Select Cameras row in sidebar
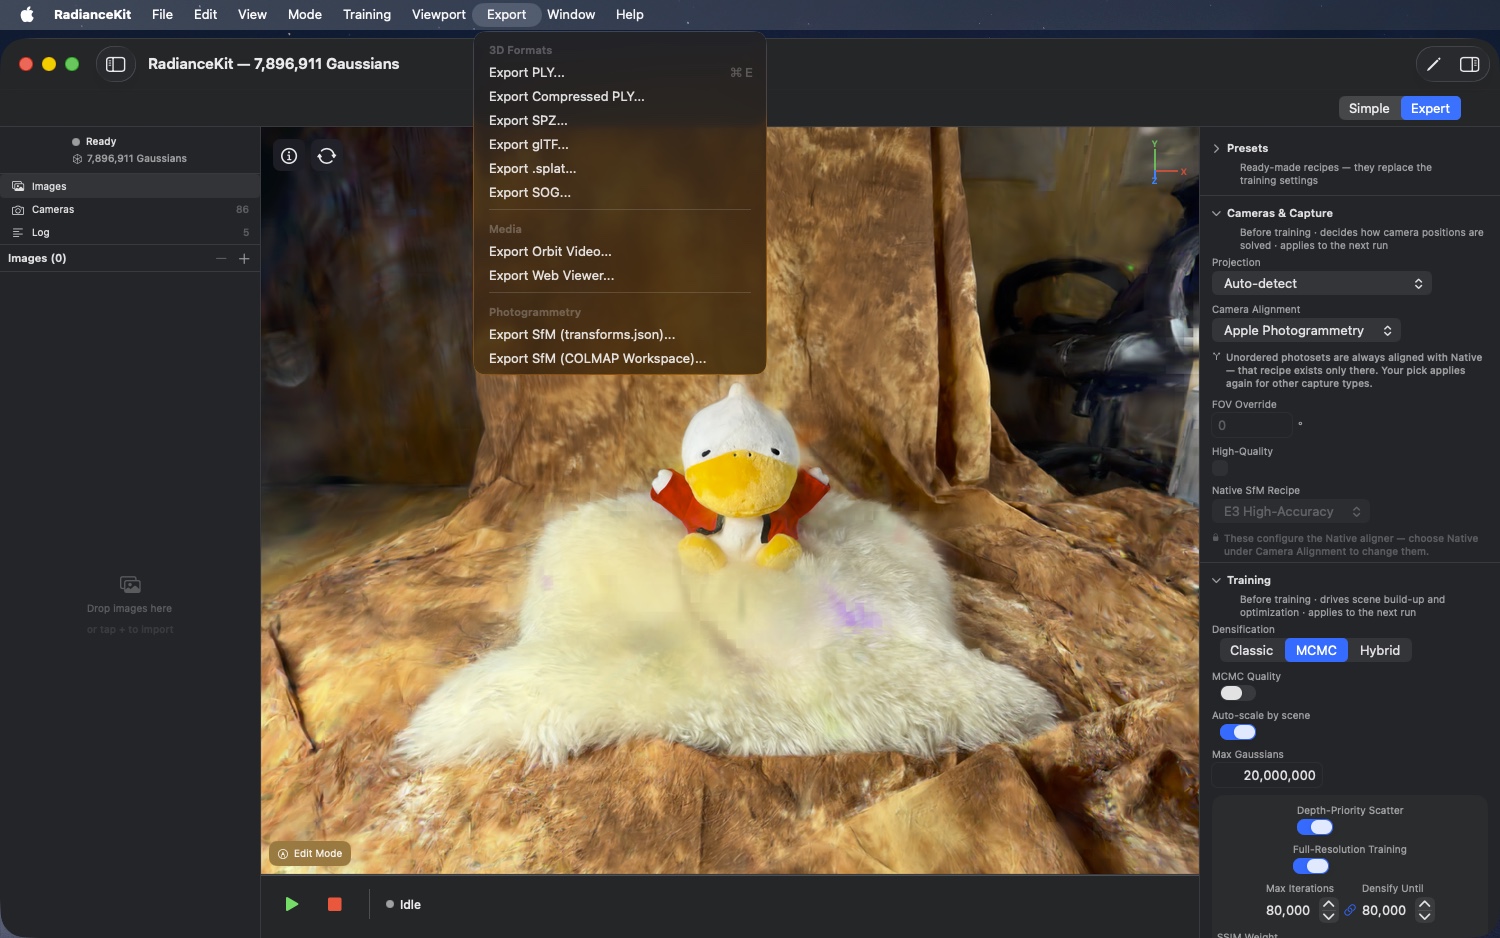 [130, 209]
